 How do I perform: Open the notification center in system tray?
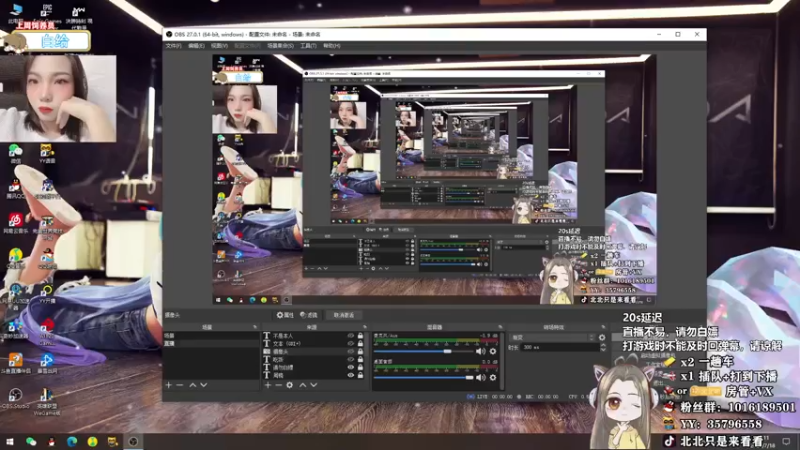(786, 441)
